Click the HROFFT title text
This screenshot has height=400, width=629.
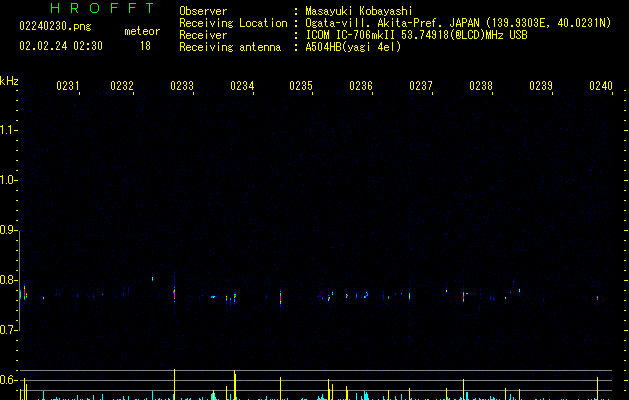point(103,8)
